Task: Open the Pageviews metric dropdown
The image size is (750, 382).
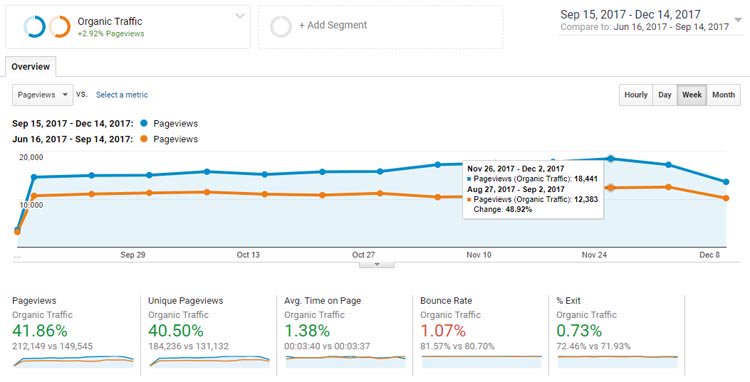Action: 43,95
